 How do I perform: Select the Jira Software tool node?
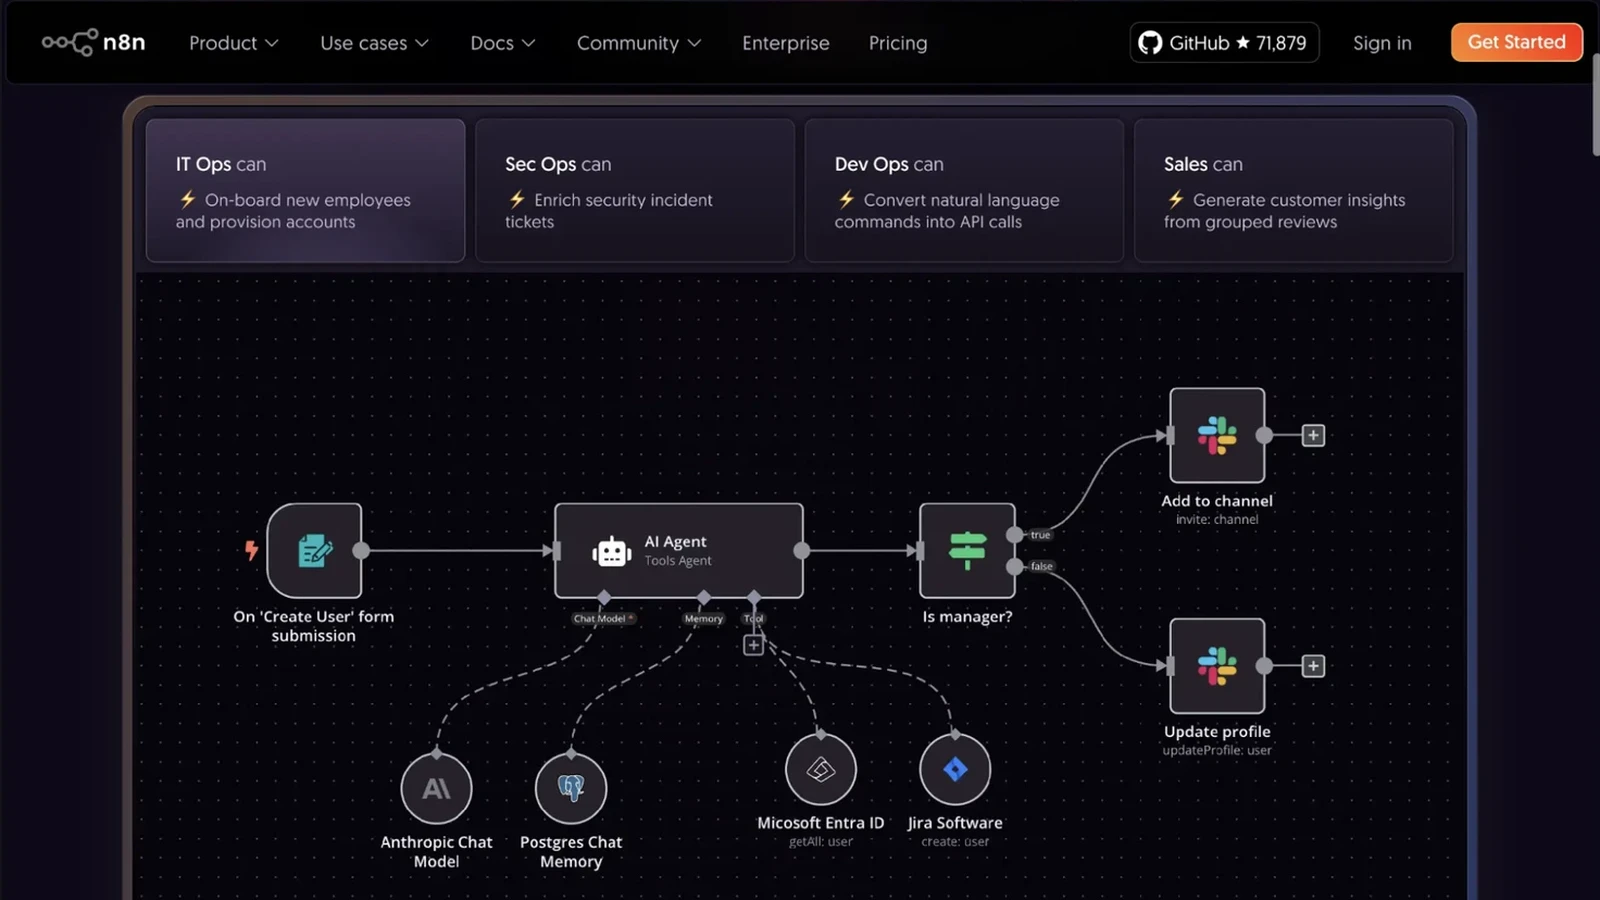[x=955, y=769]
